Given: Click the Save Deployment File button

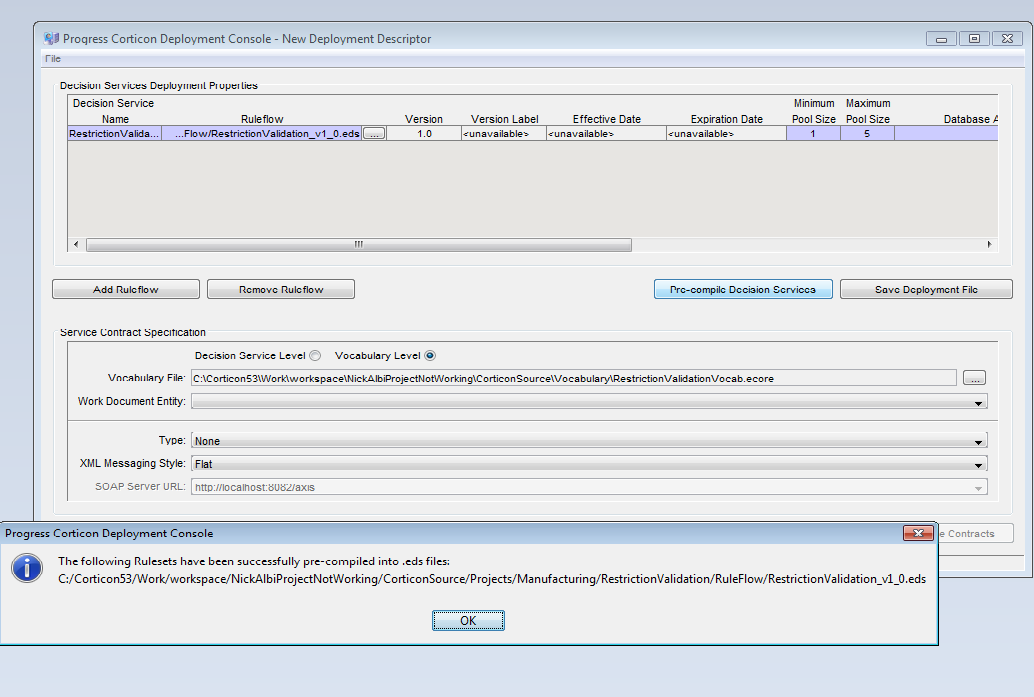Looking at the screenshot, I should click(x=926, y=289).
